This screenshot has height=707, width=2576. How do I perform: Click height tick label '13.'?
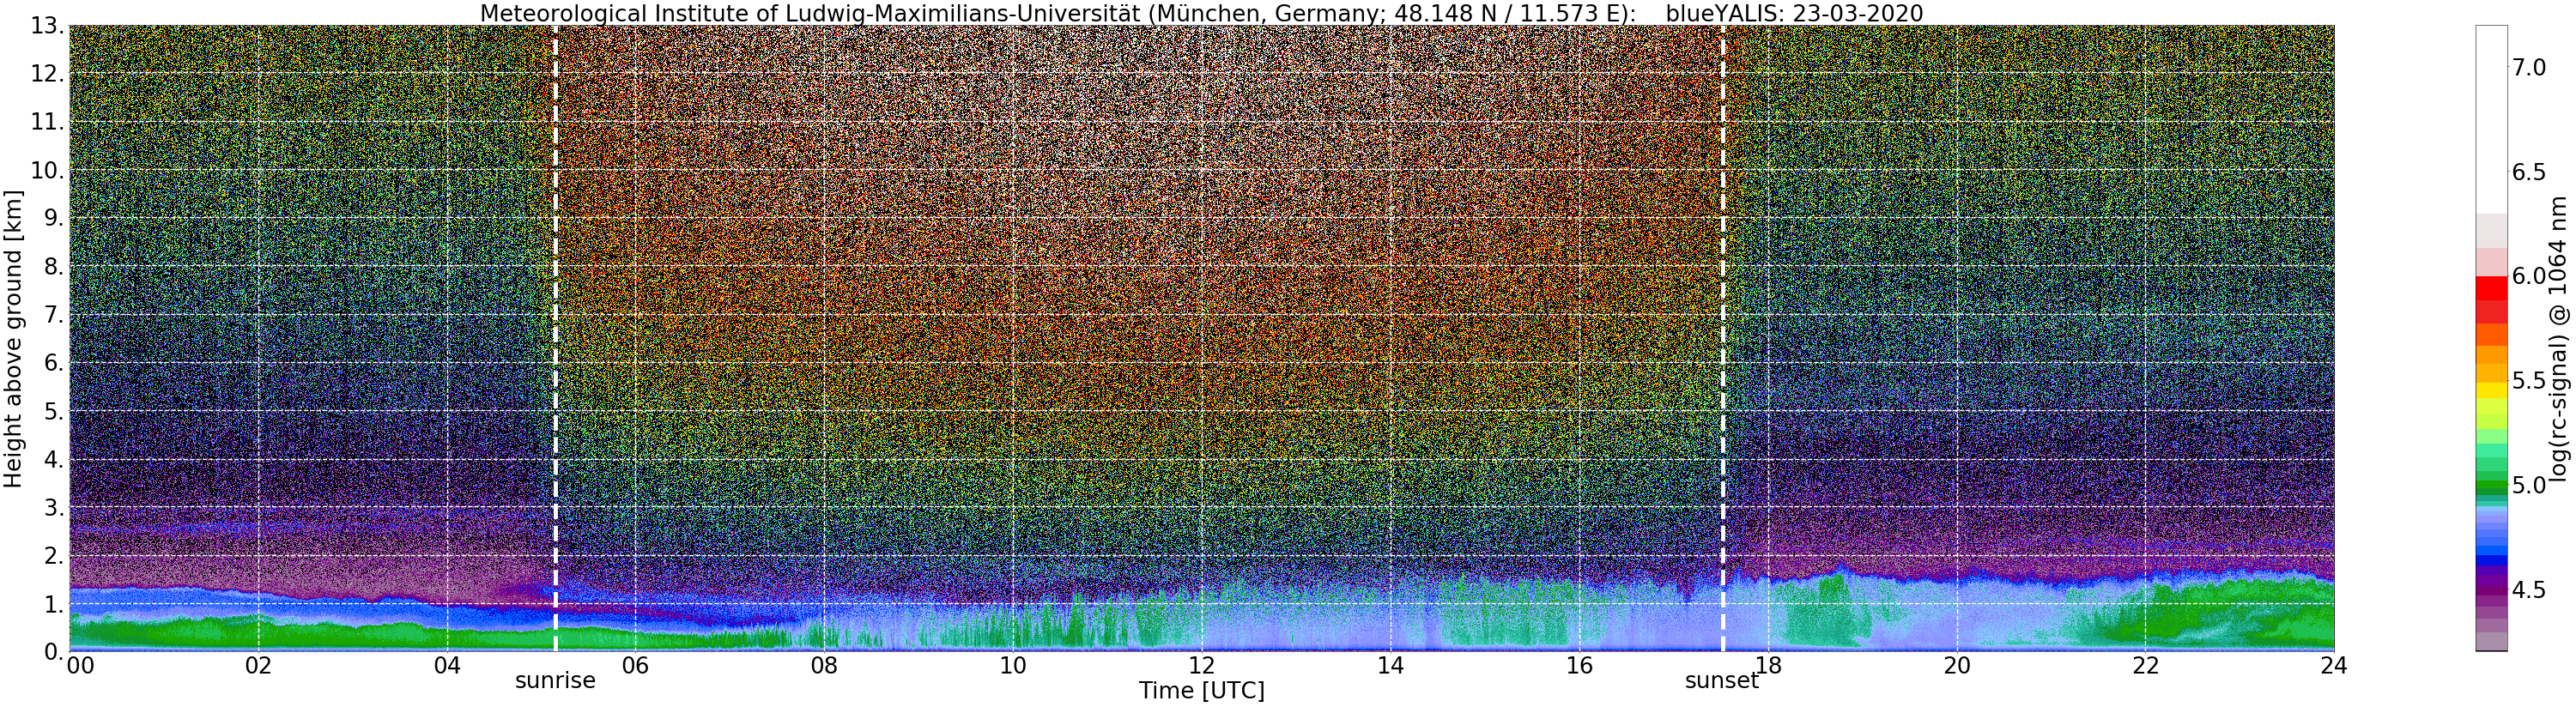point(46,26)
